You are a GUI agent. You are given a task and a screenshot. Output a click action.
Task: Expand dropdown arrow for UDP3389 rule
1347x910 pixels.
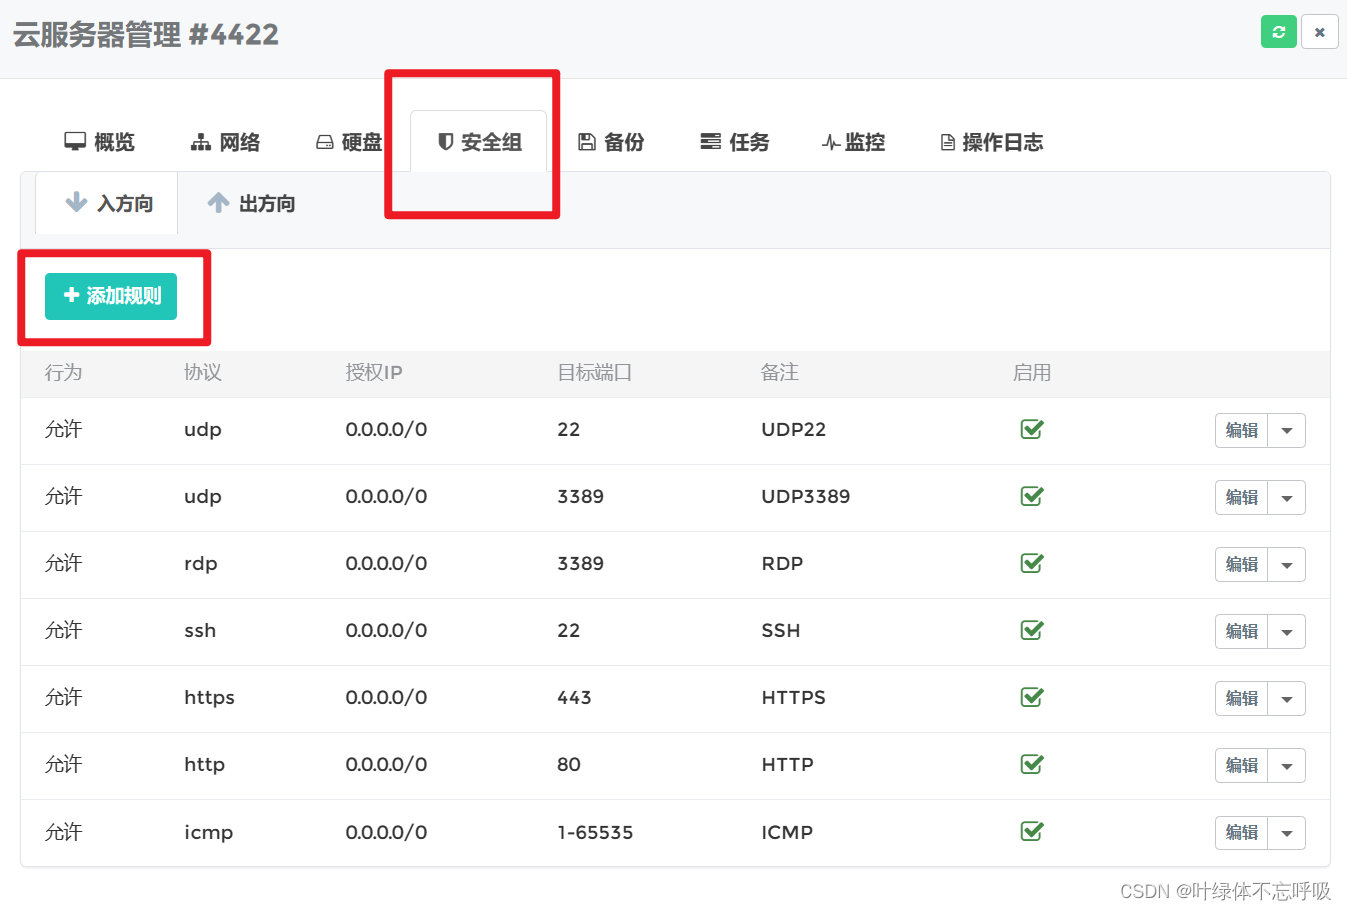pos(1287,497)
